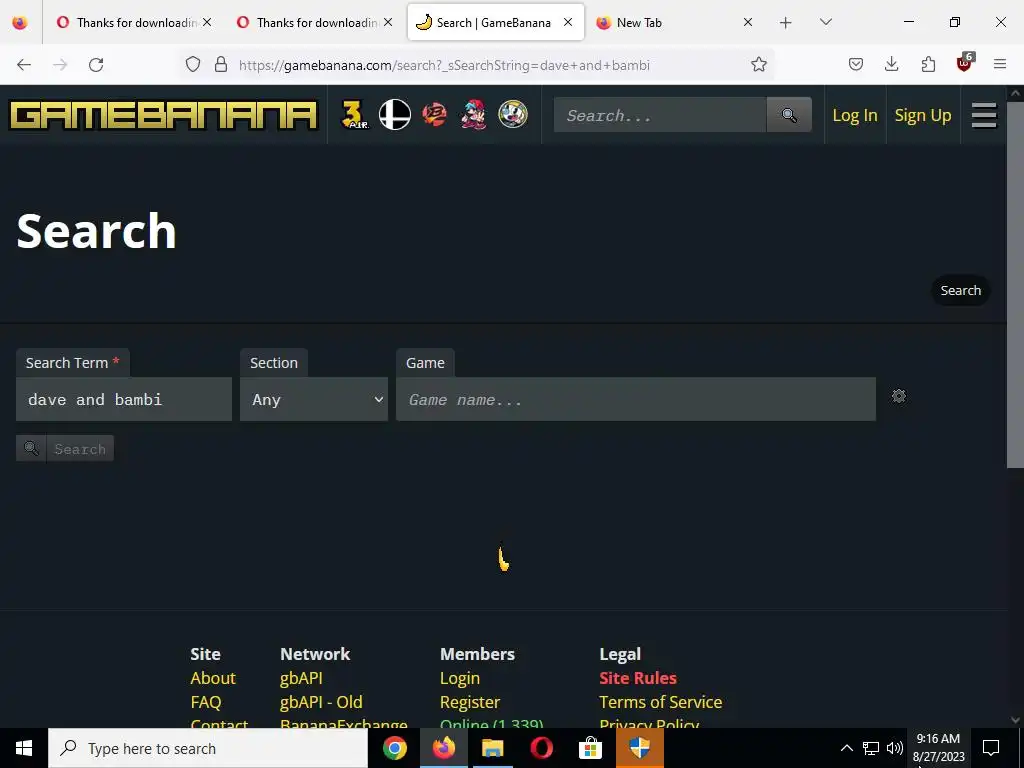Screen dimensions: 1024x768
Task: Open the Windows Start menu
Action: pyautogui.click(x=24, y=748)
